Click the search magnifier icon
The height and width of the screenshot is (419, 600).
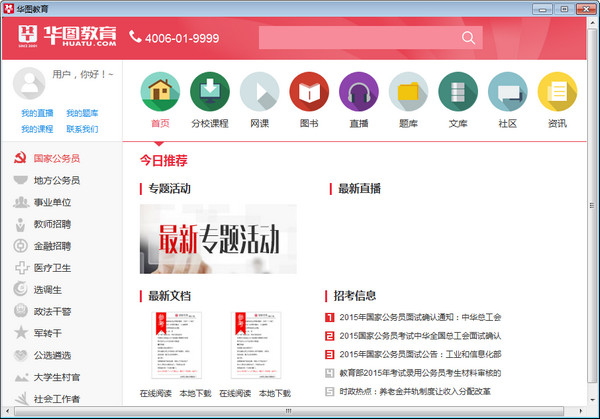[469, 38]
